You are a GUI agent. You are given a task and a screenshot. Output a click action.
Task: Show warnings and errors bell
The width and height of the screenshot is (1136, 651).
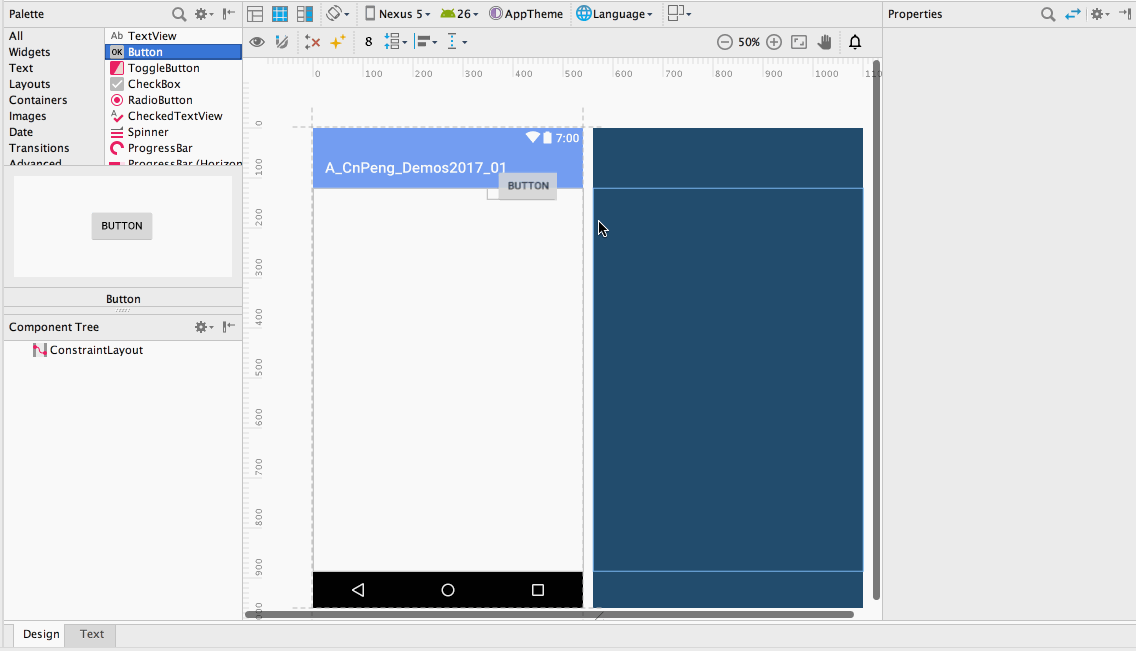coord(855,42)
